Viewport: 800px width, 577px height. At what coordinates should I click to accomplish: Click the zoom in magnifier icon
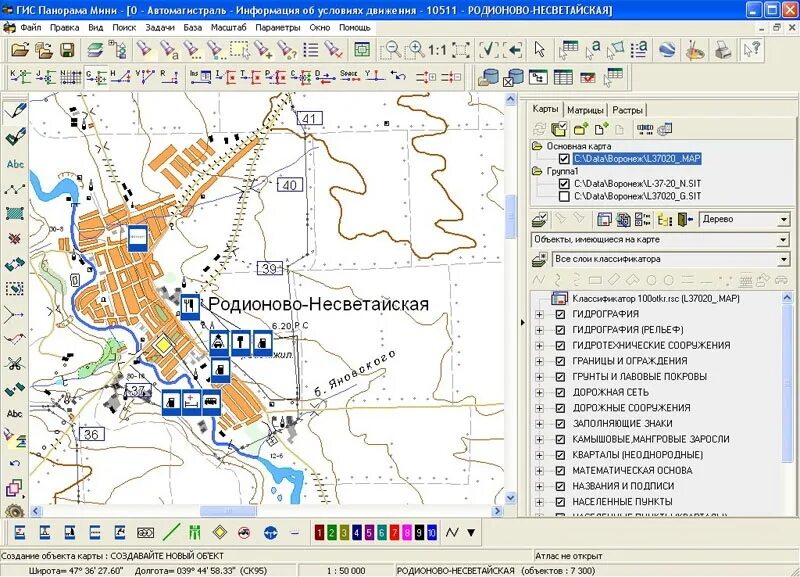(415, 49)
